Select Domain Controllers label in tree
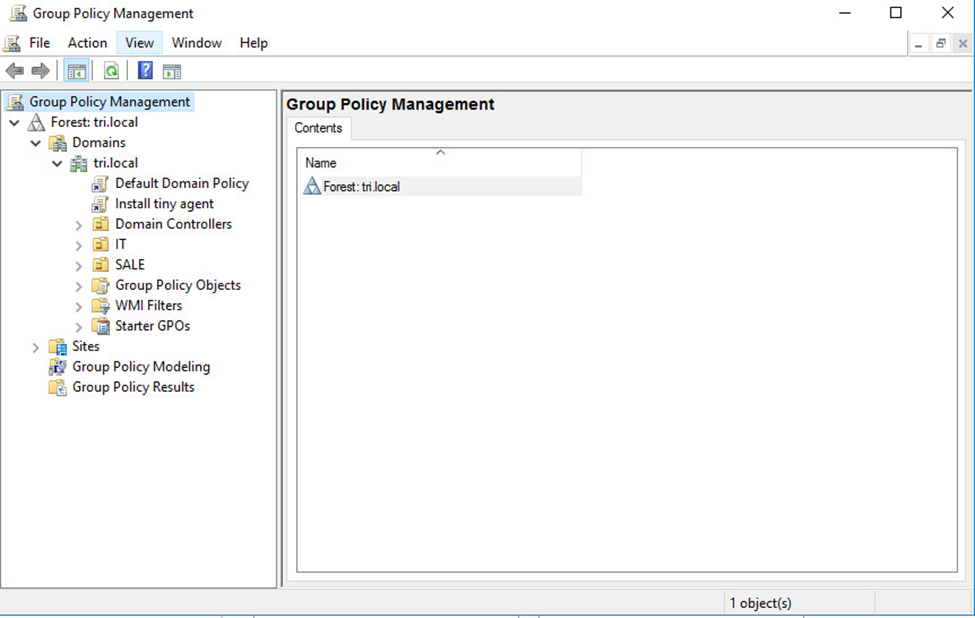This screenshot has height=618, width=975. pos(173,224)
